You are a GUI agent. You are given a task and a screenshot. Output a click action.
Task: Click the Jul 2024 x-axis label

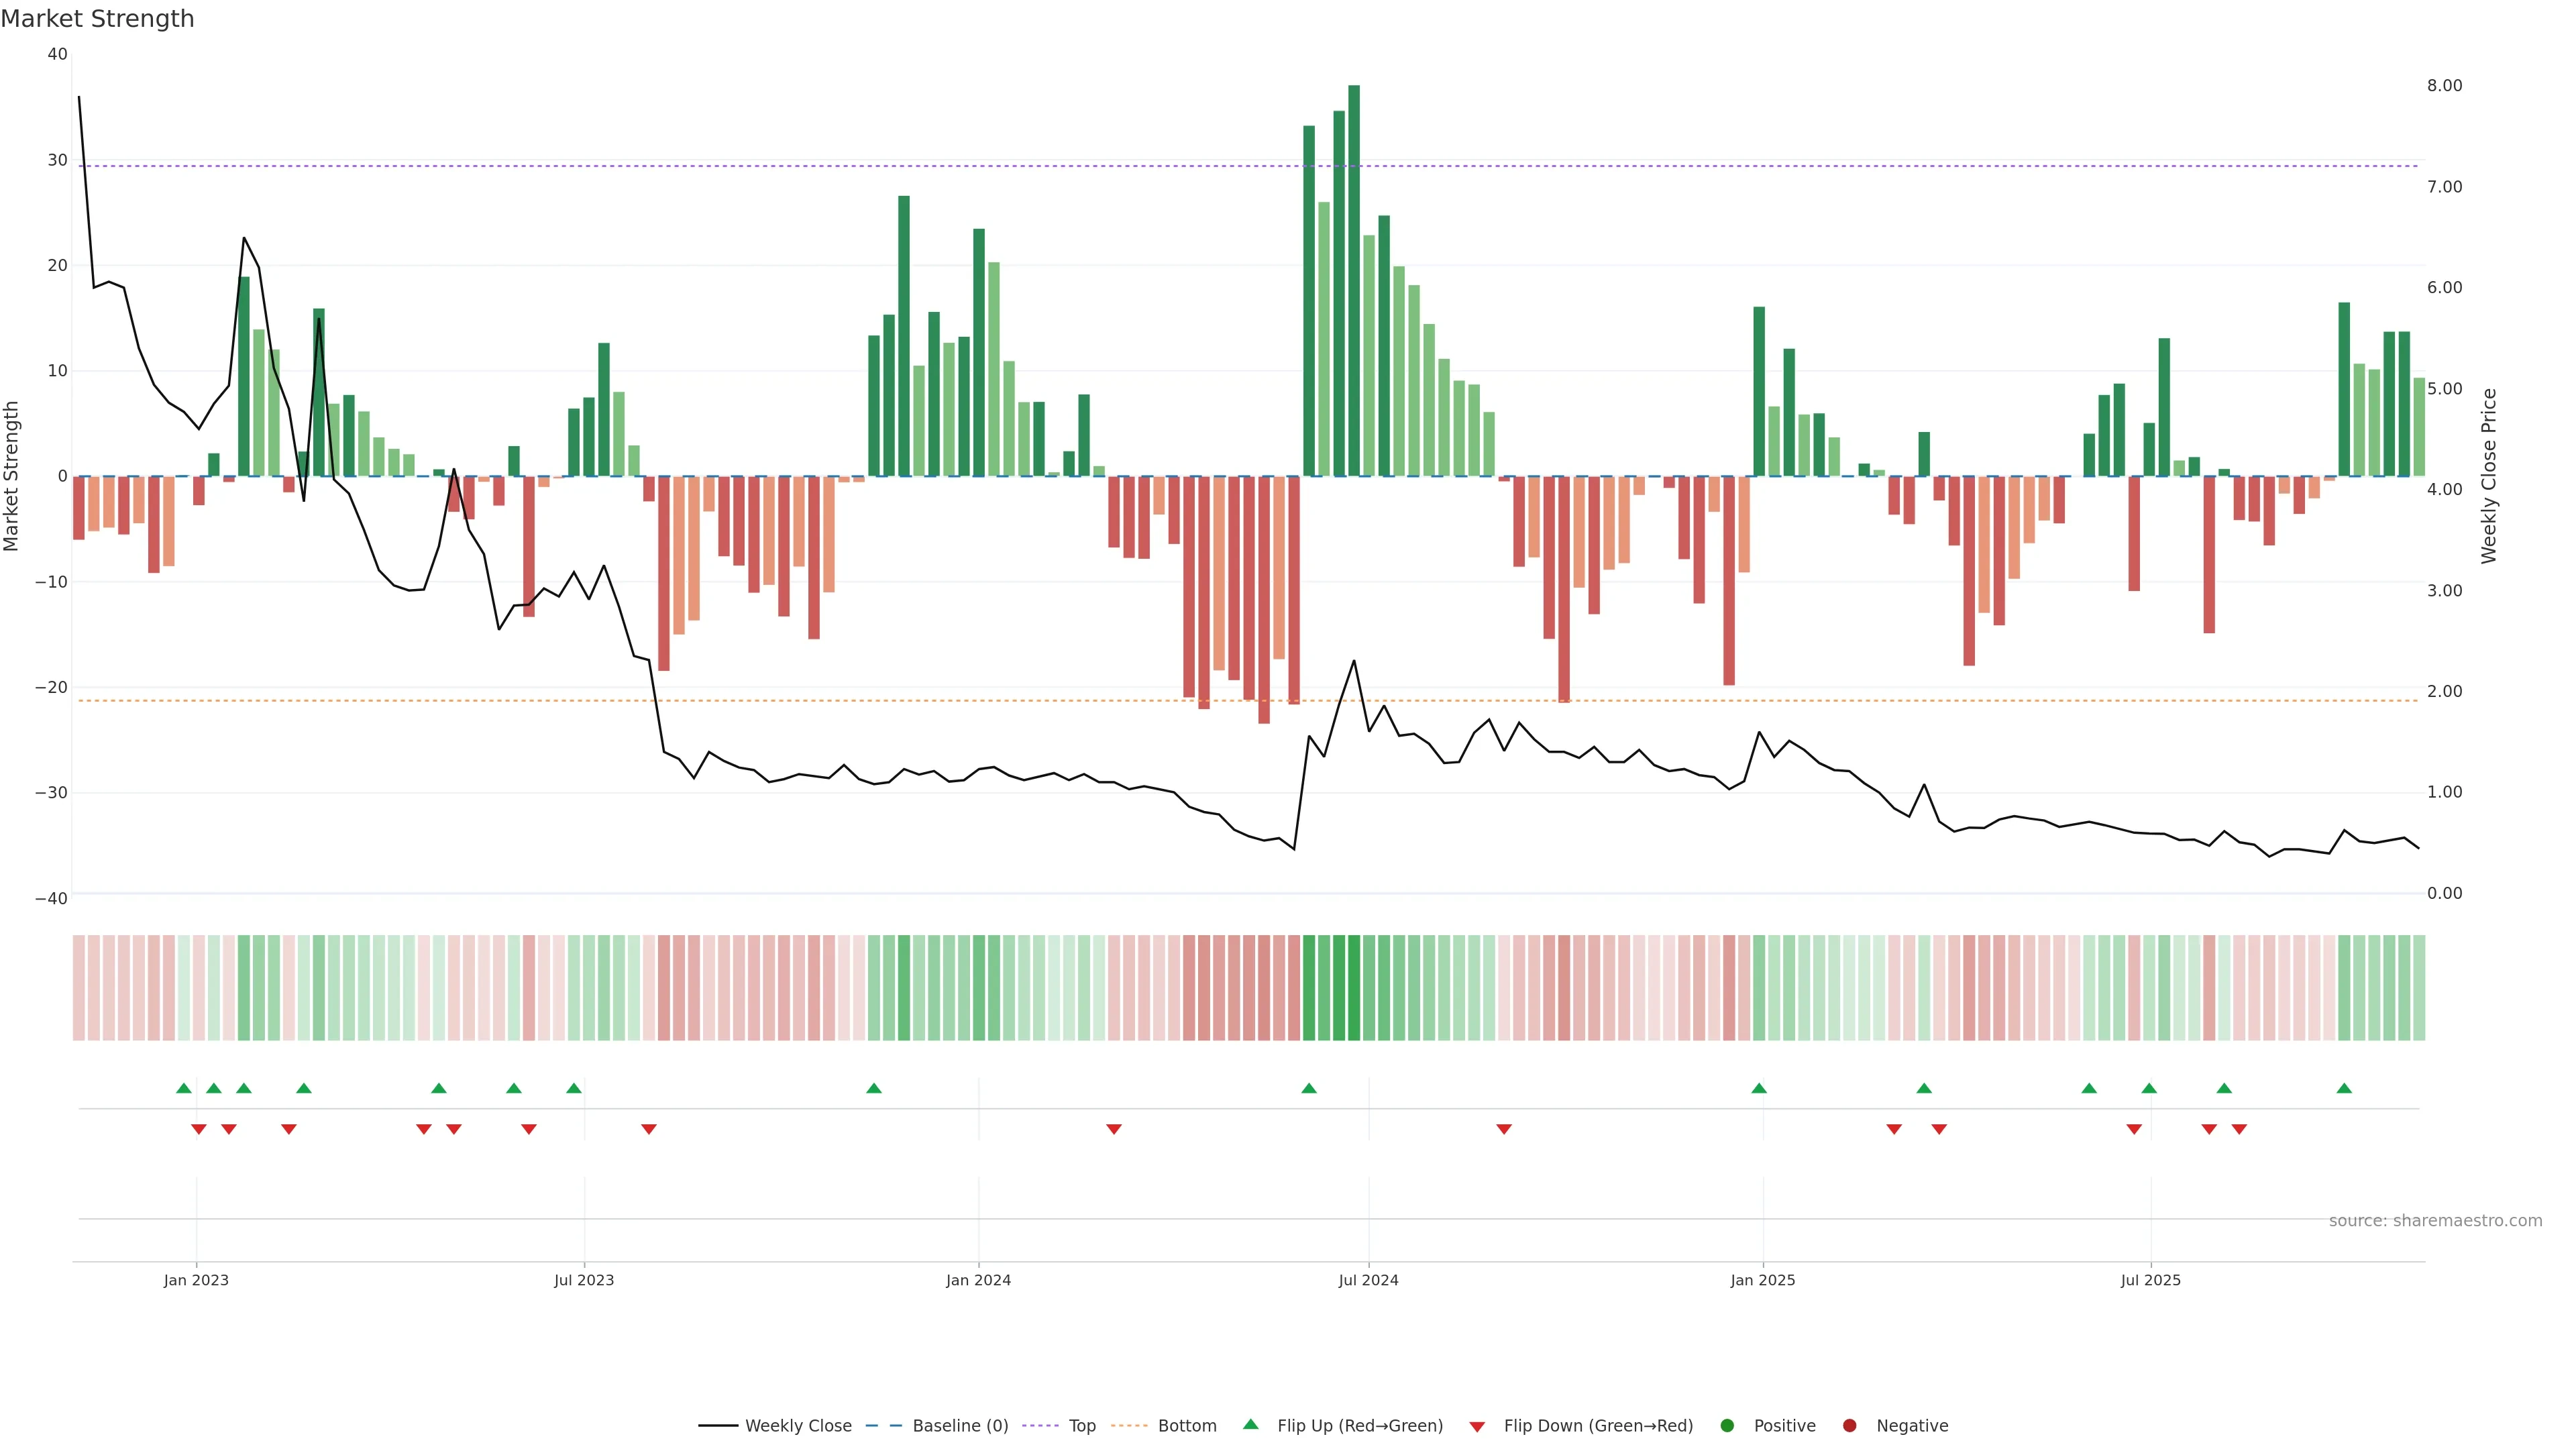1368,1280
